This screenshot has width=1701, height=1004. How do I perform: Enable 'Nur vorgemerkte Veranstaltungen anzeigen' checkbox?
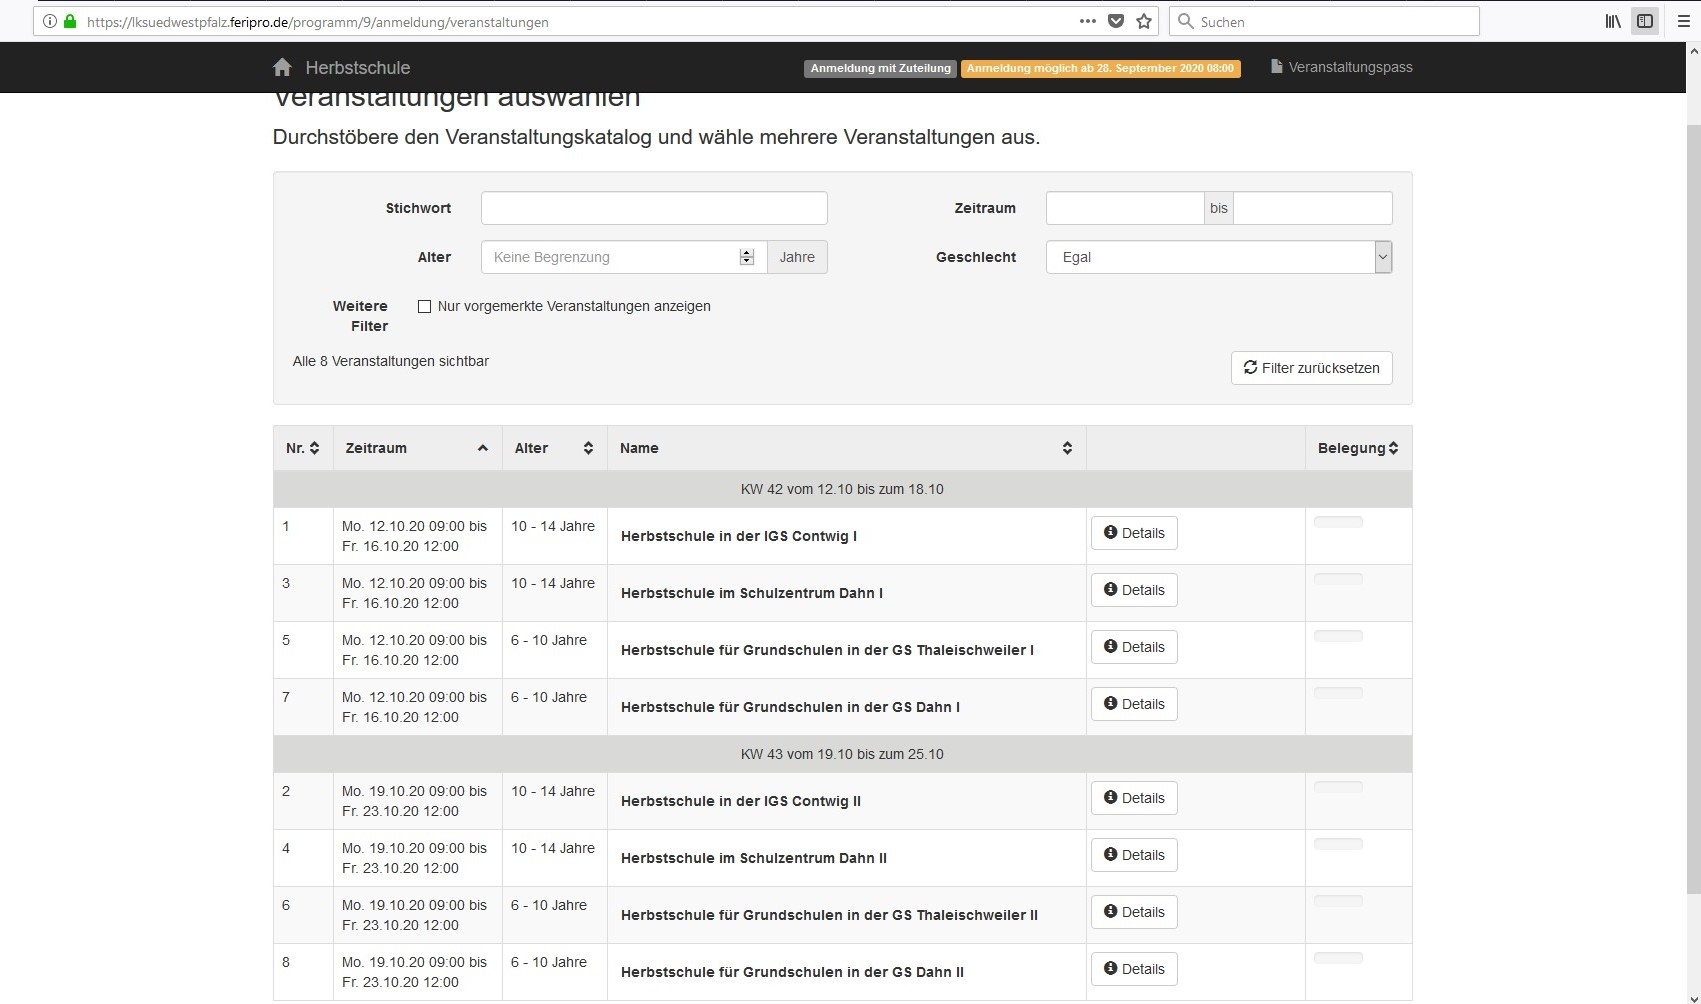point(424,307)
